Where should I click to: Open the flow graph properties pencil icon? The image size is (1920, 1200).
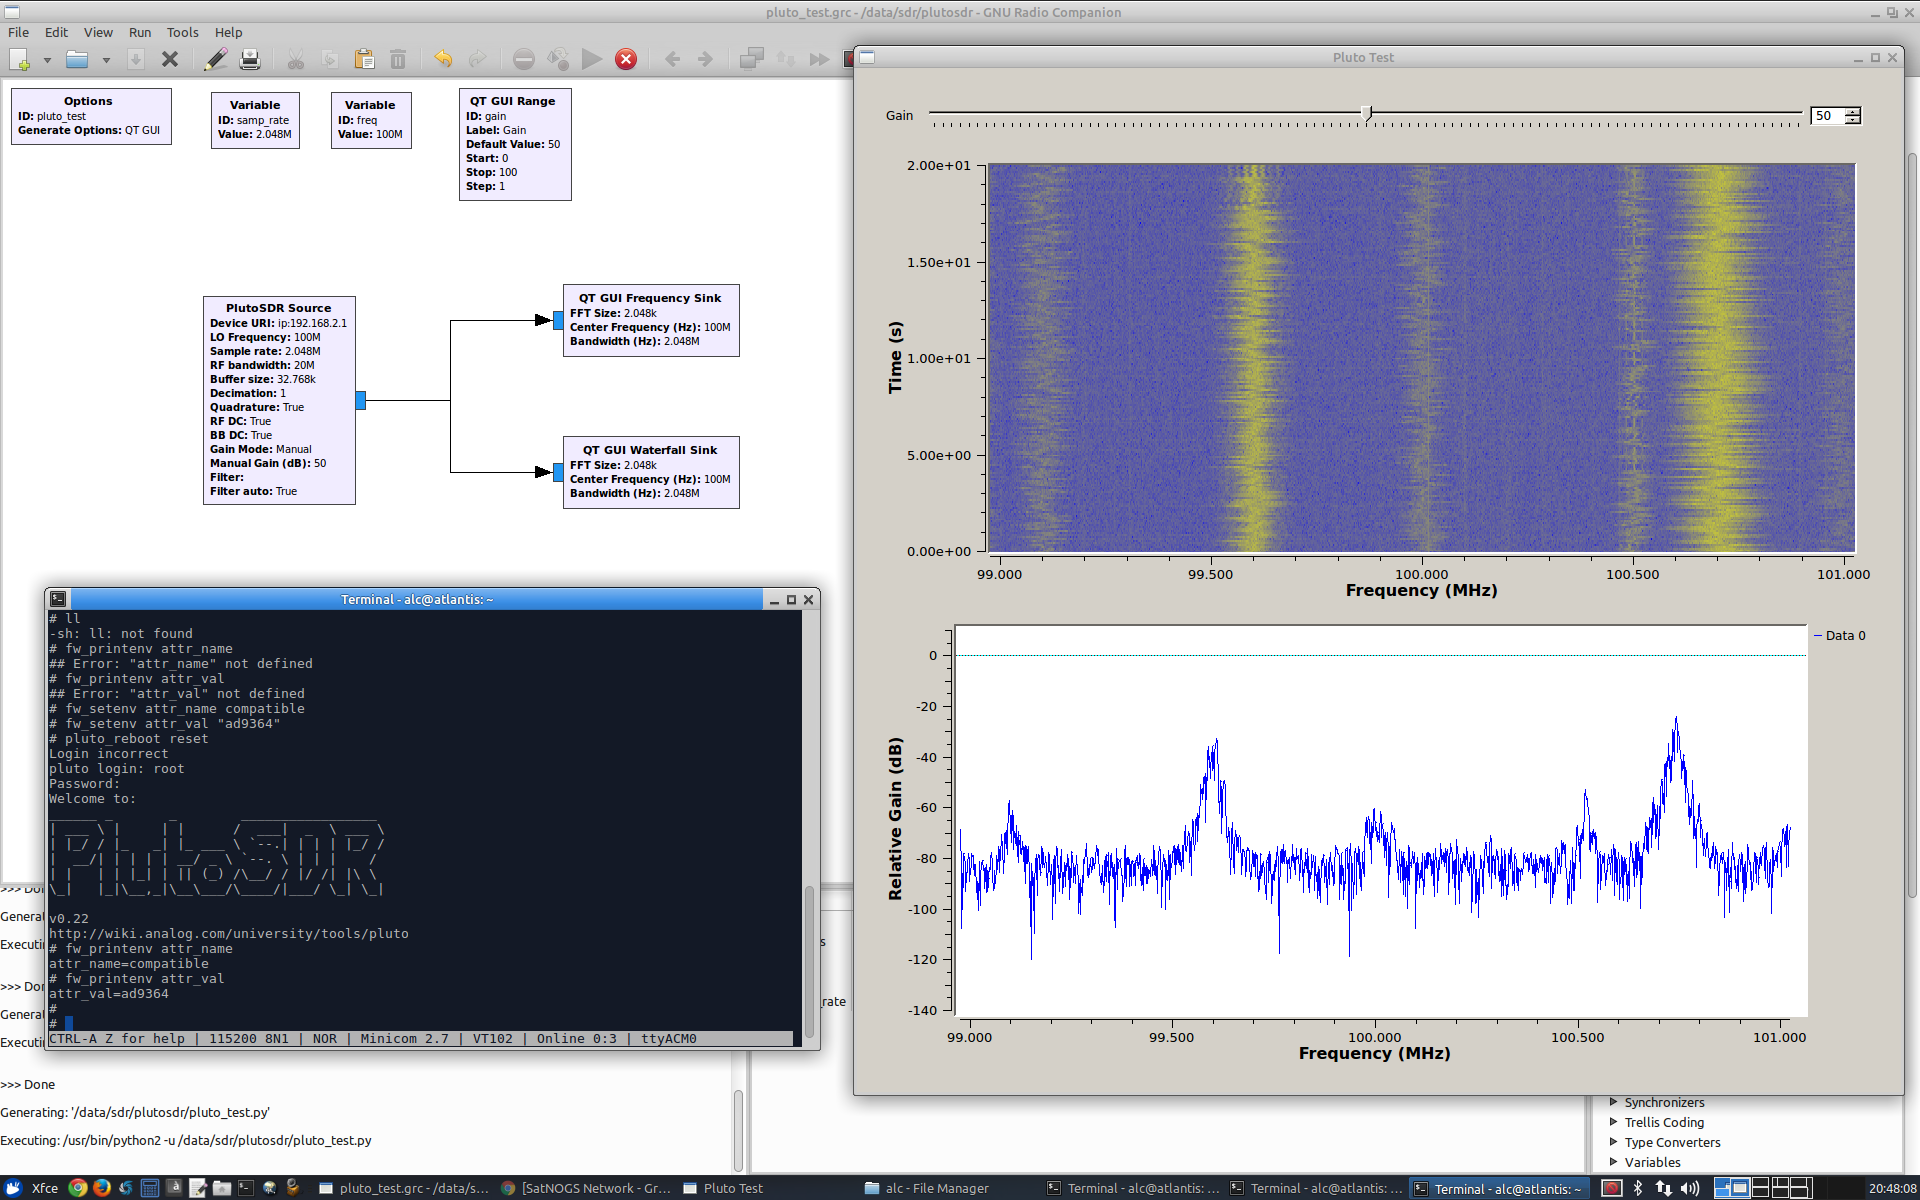[x=215, y=60]
